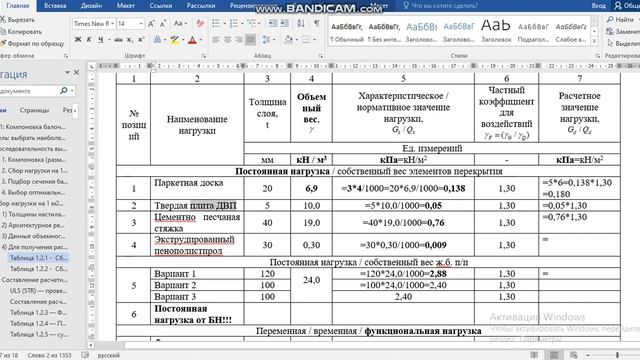Toggle underline (Ч) formatting

100,40
